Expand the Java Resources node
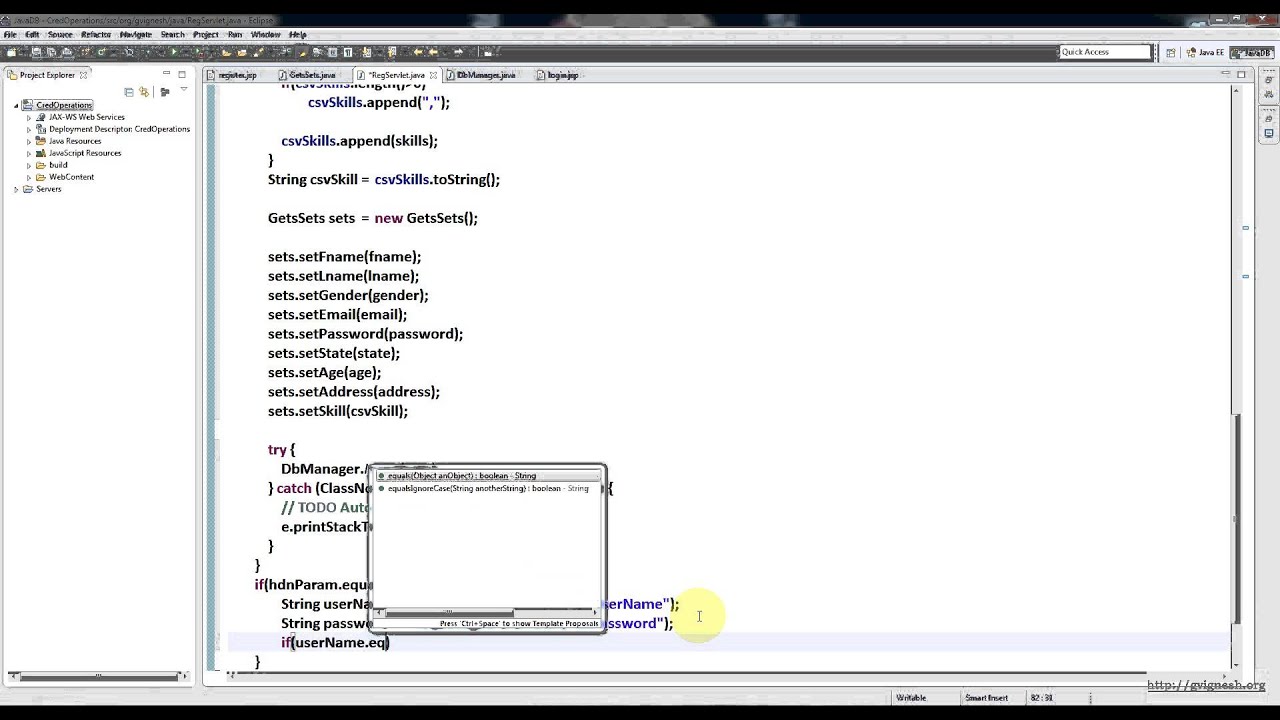1280x720 pixels. pos(29,141)
